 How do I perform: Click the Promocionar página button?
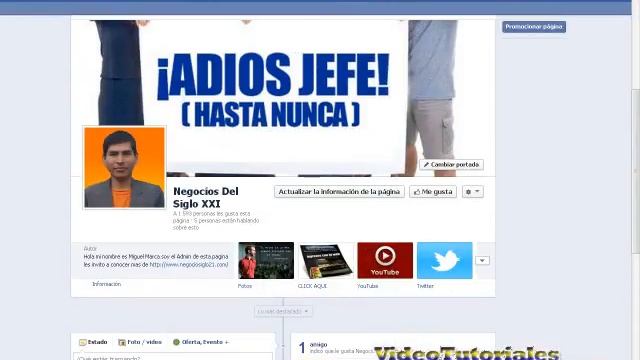click(x=533, y=27)
